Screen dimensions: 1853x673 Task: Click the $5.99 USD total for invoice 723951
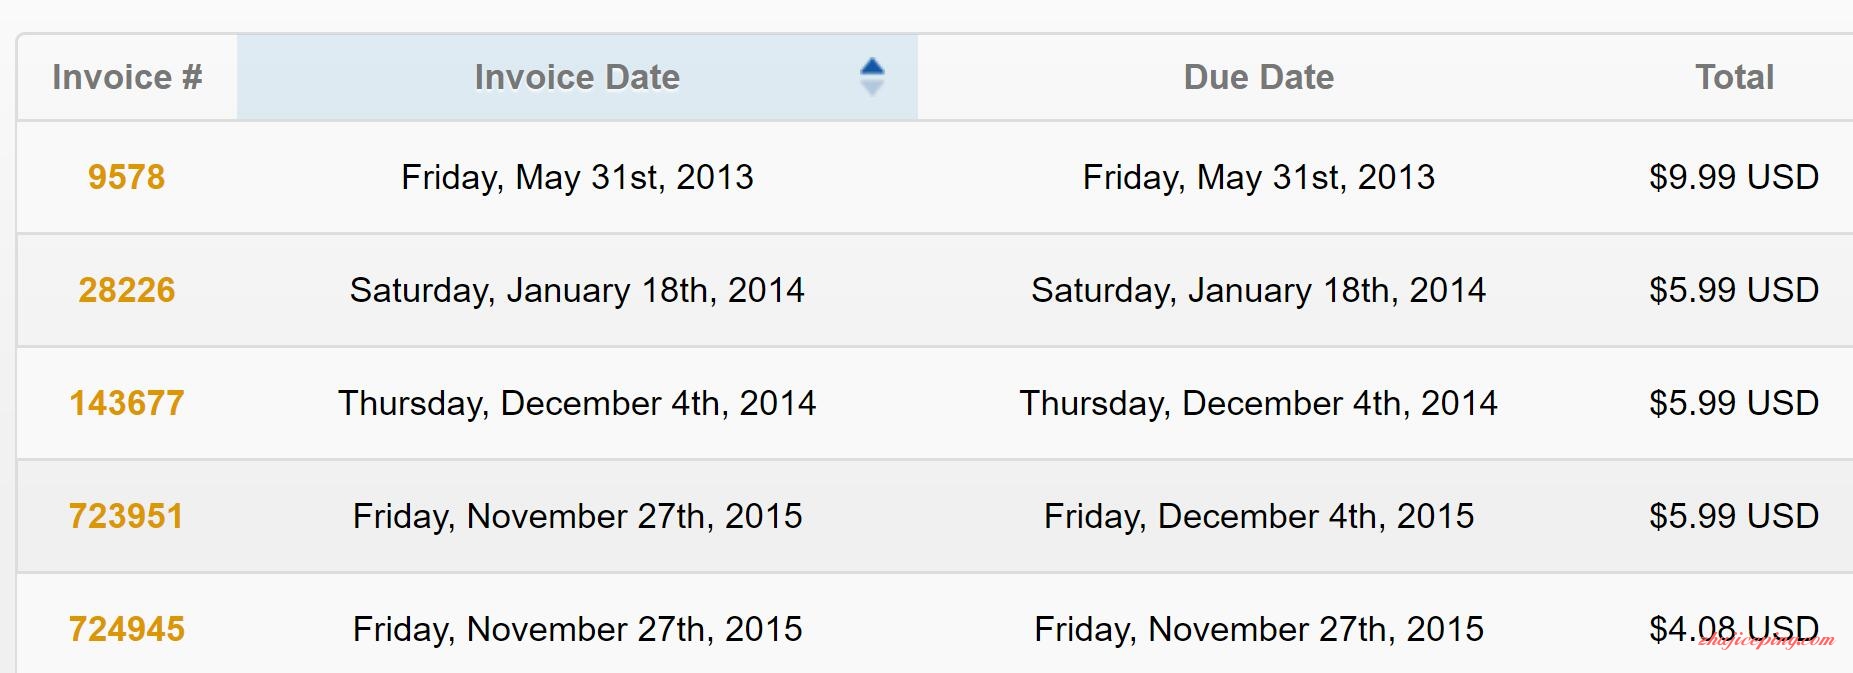pyautogui.click(x=1734, y=516)
